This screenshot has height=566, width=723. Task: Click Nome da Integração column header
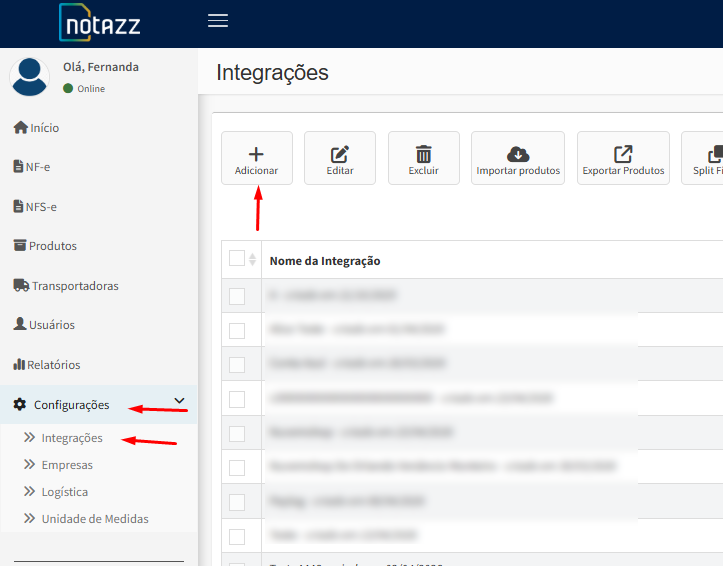pyautogui.click(x=325, y=261)
